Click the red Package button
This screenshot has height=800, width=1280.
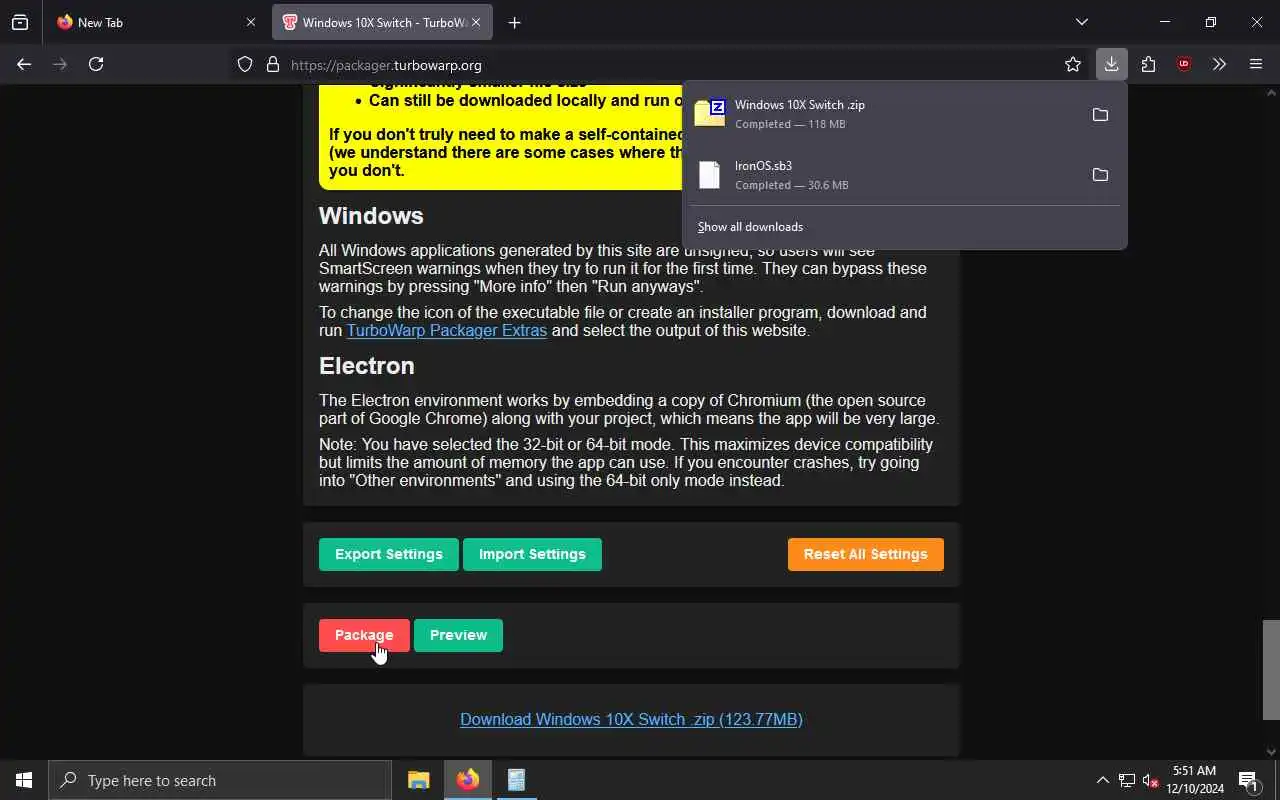click(364, 635)
